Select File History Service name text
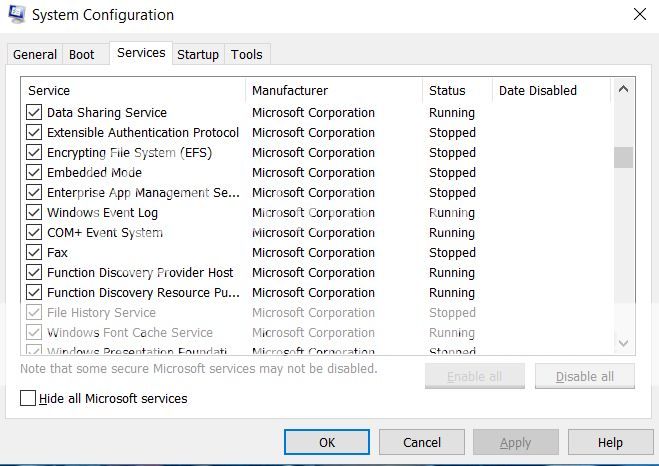659x466 pixels. [x=101, y=313]
